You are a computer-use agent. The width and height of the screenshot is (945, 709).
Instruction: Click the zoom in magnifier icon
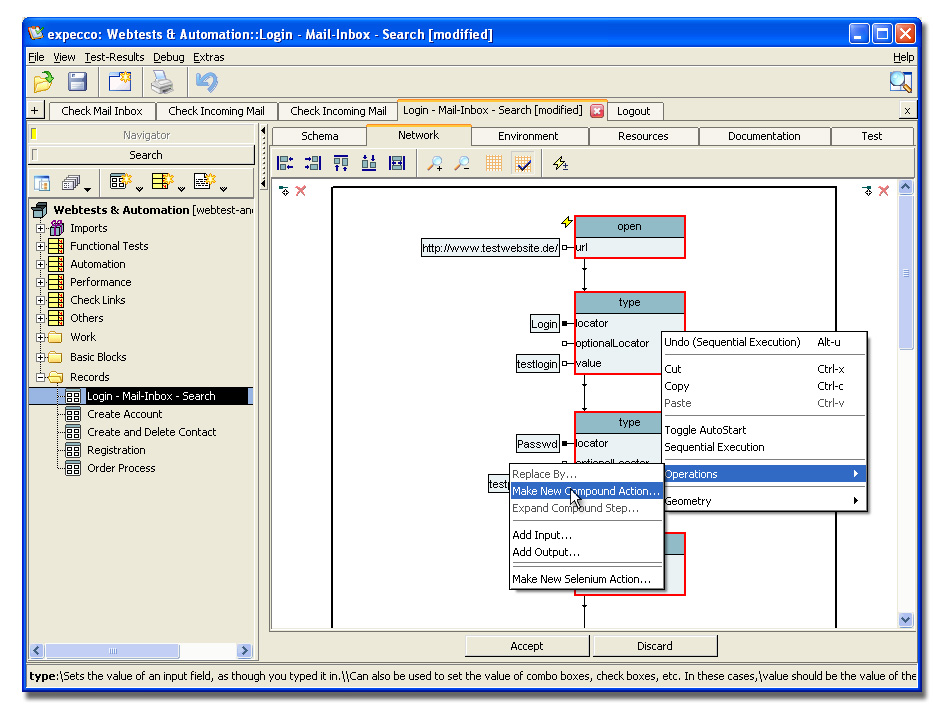point(435,163)
